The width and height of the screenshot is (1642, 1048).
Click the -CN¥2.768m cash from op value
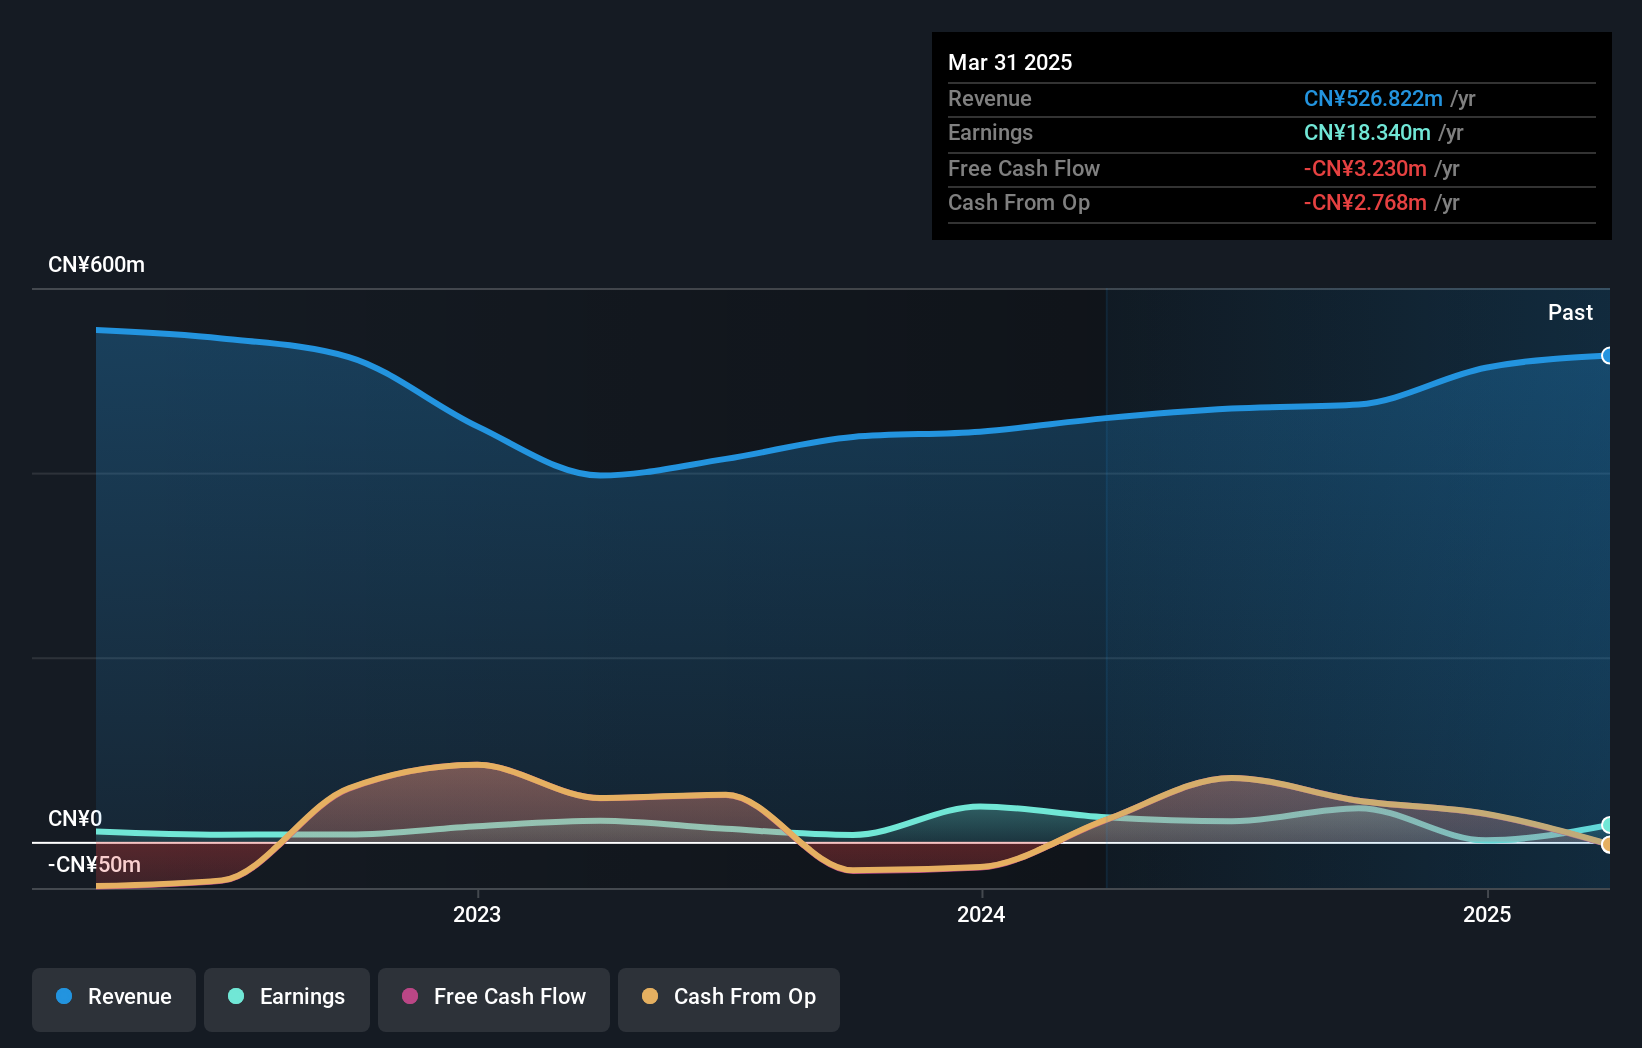[x=1365, y=202]
